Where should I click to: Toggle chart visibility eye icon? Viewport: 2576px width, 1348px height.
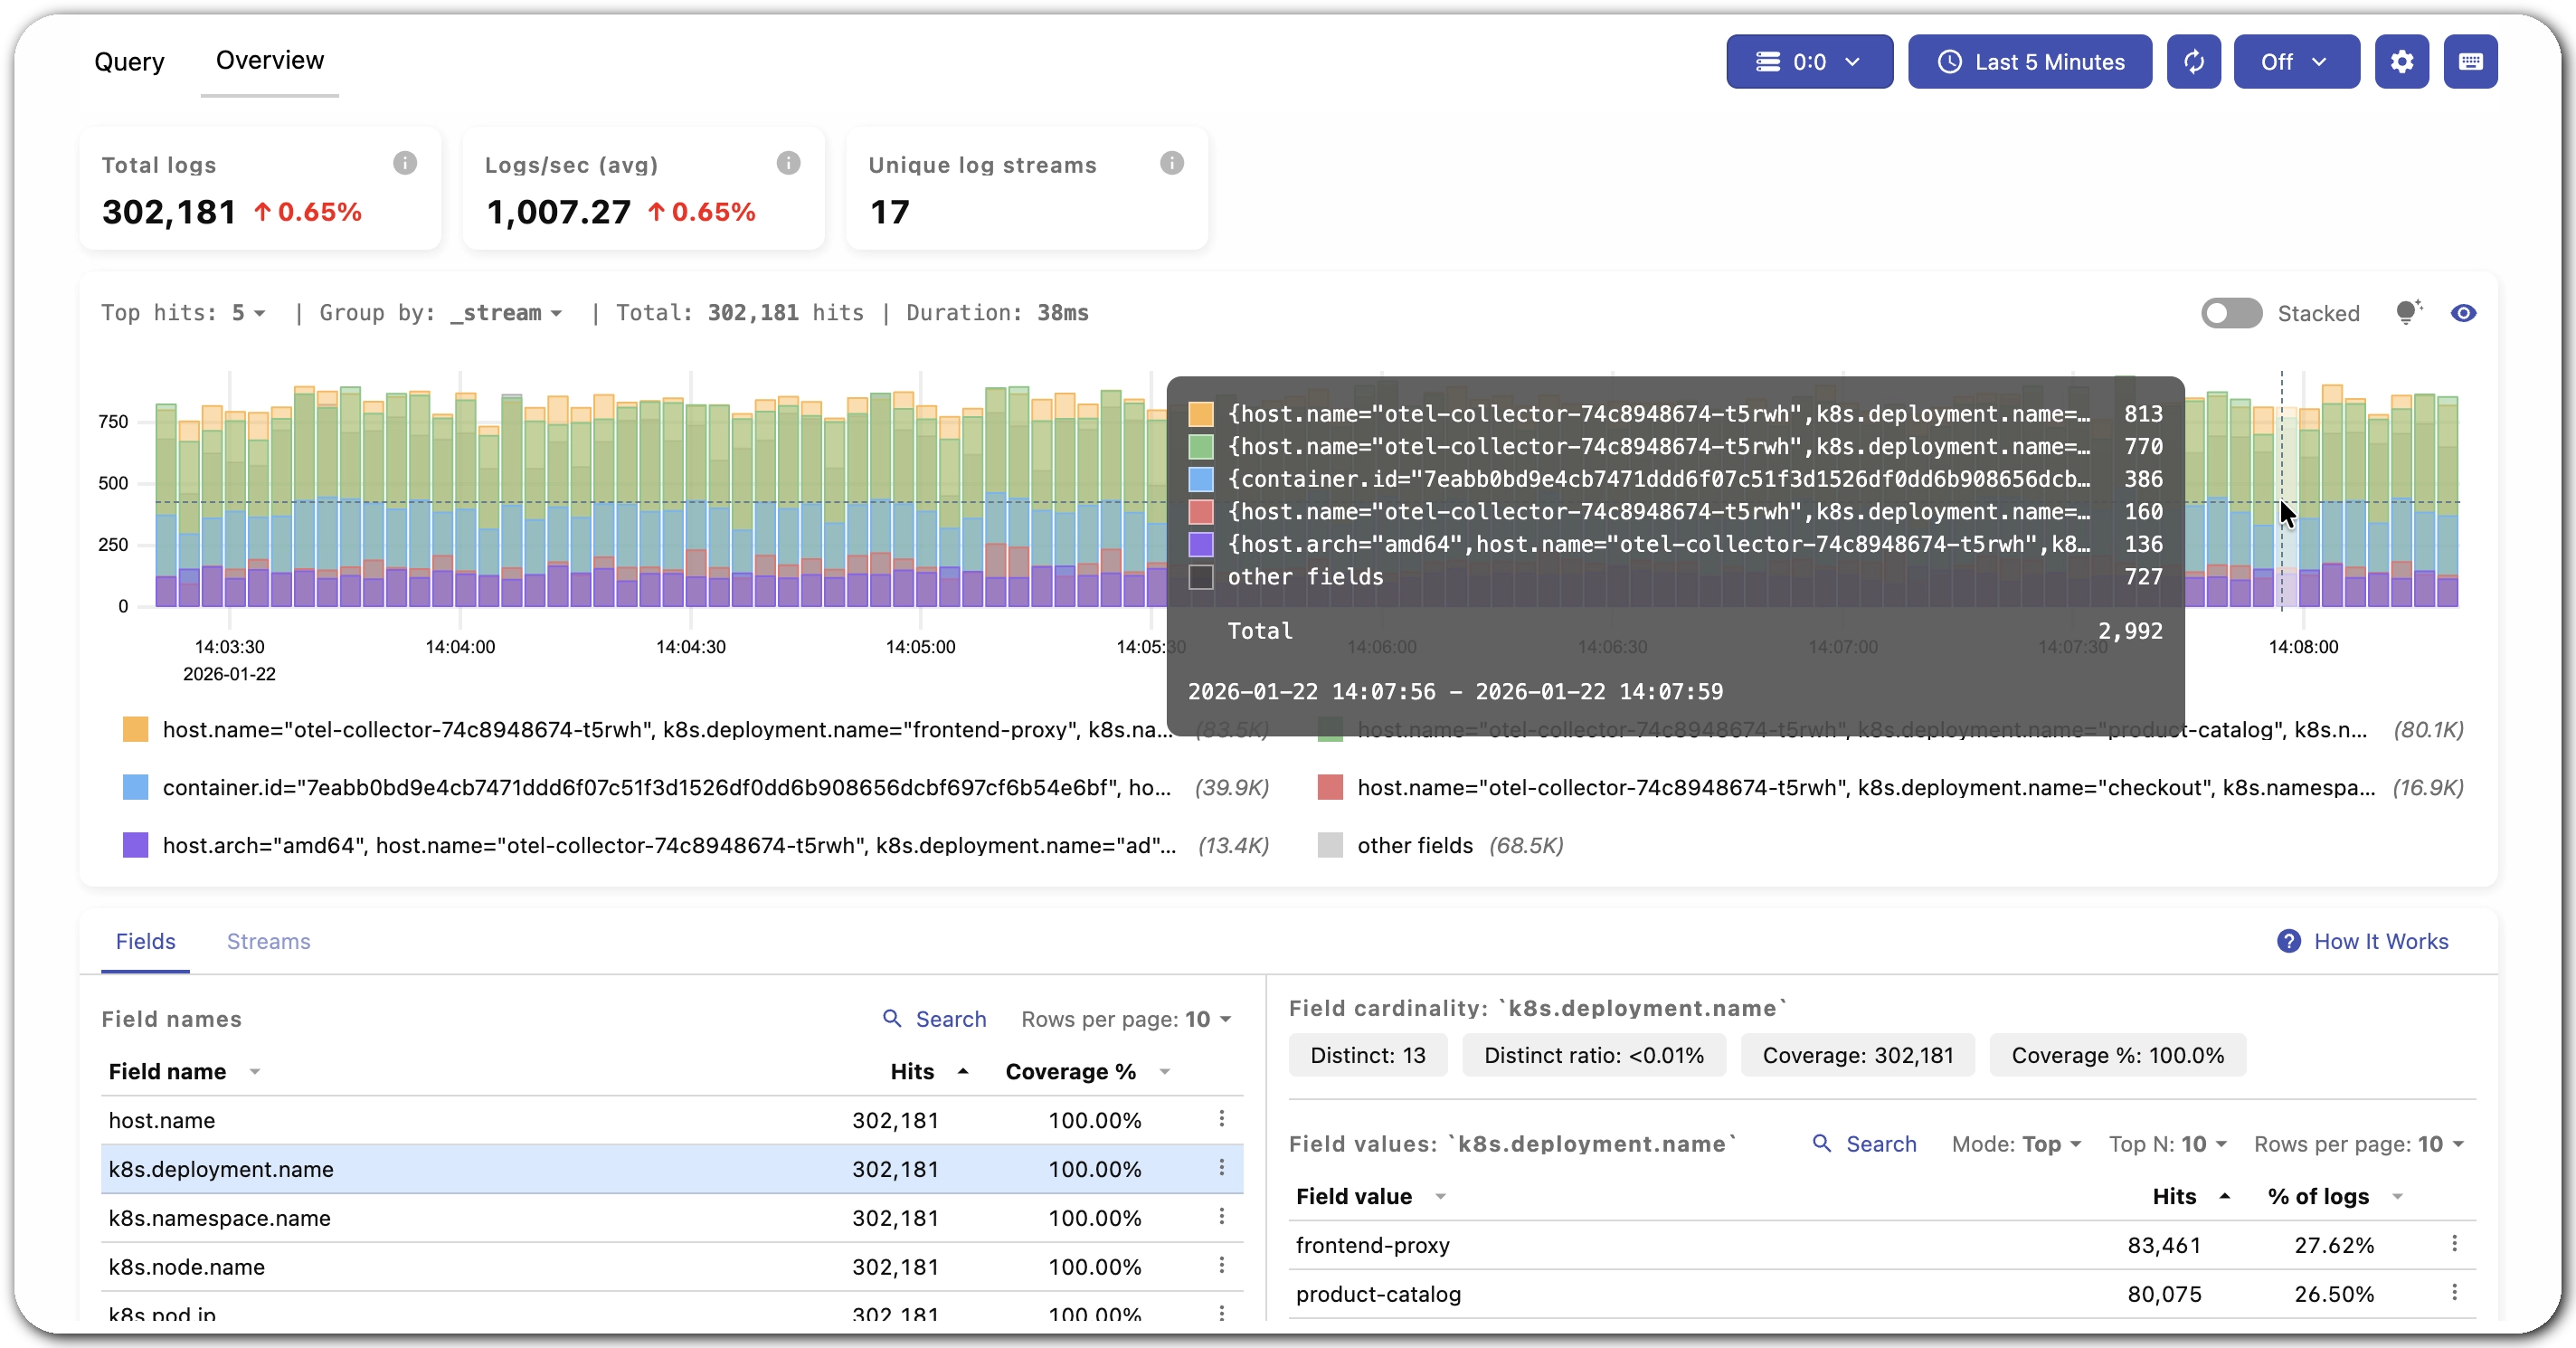(2463, 313)
